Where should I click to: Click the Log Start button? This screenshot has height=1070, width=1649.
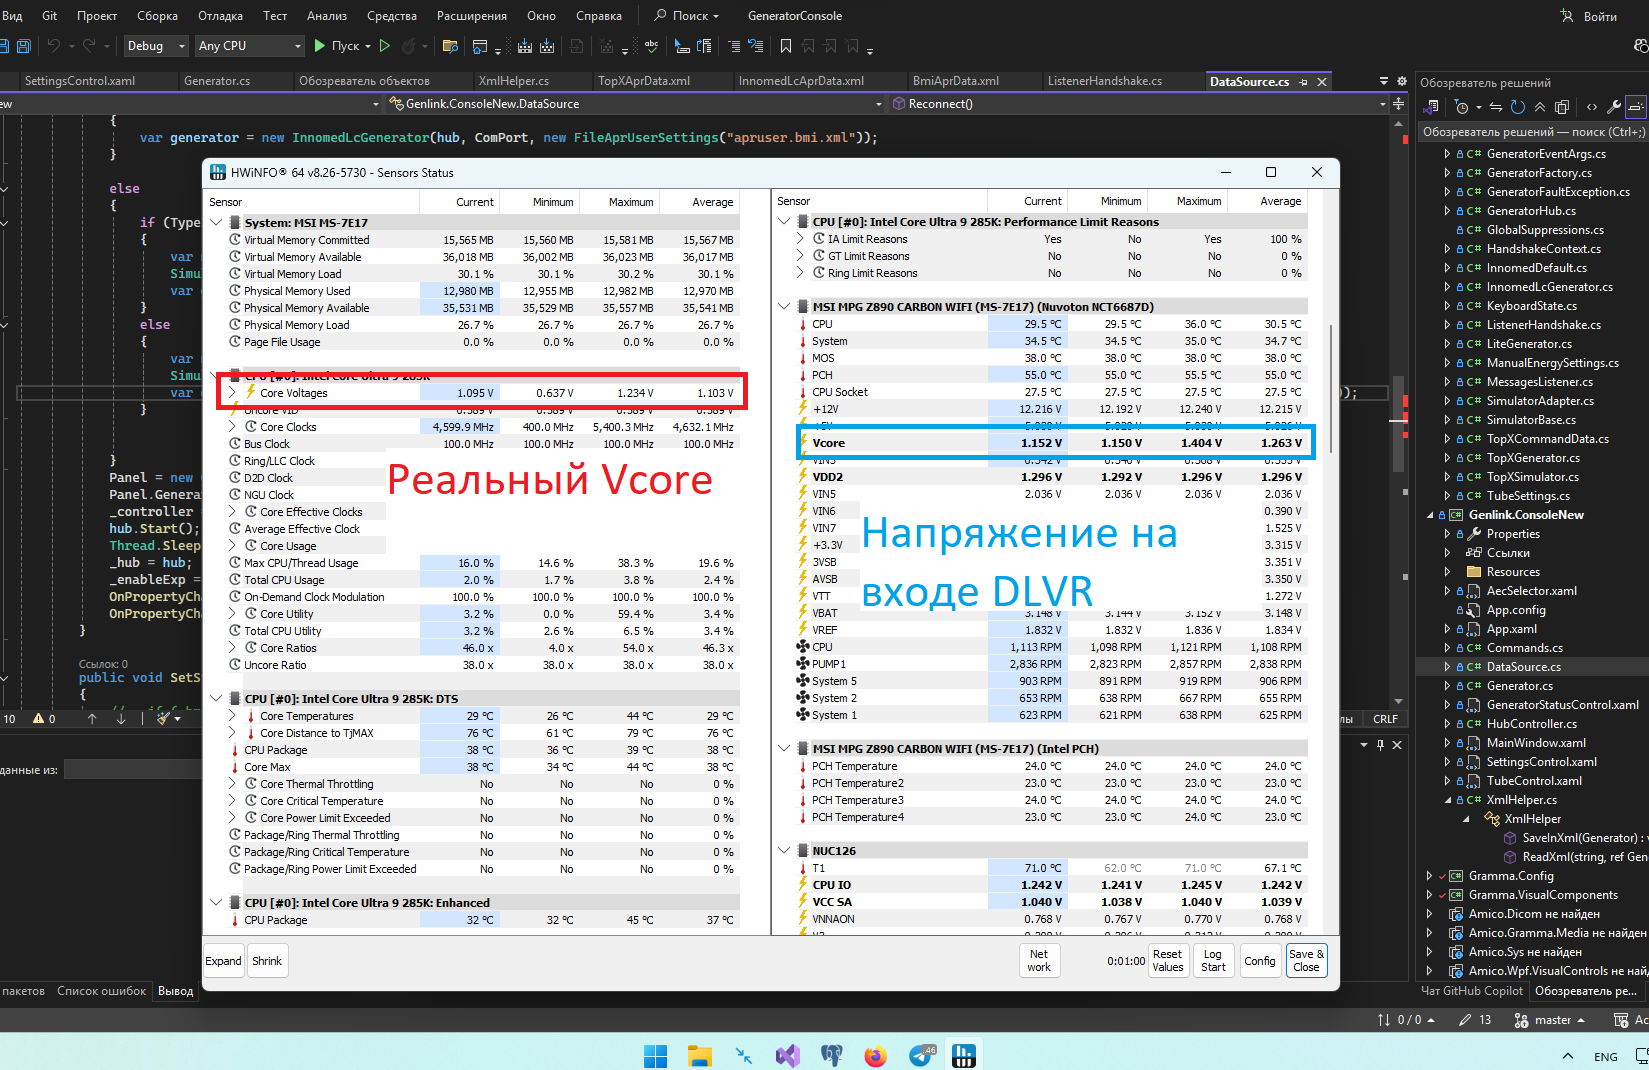1213,961
